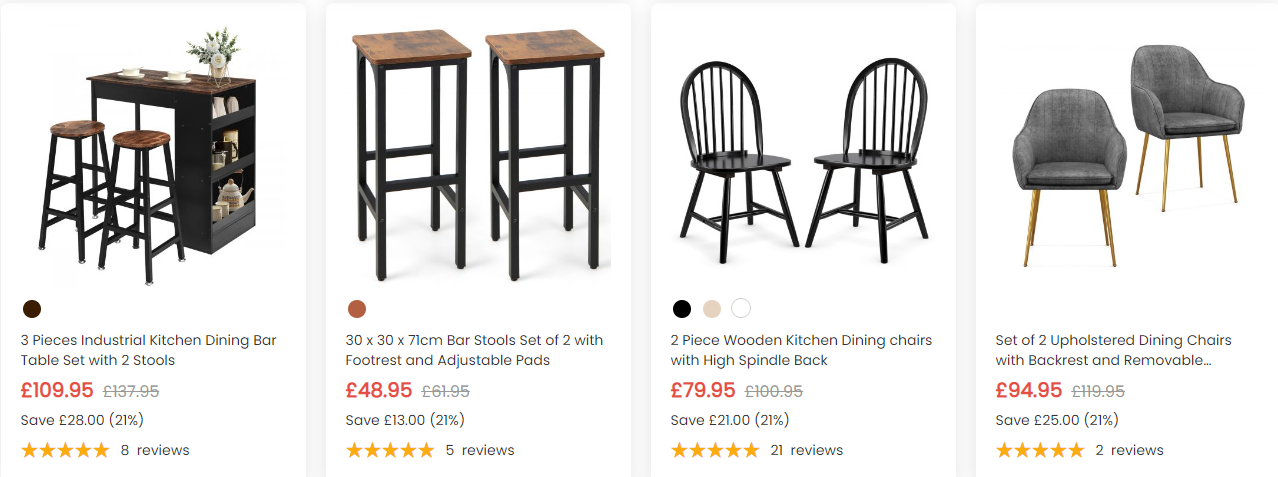1278x477 pixels.
Task: Click star rating of the bar table set
Action: point(65,450)
